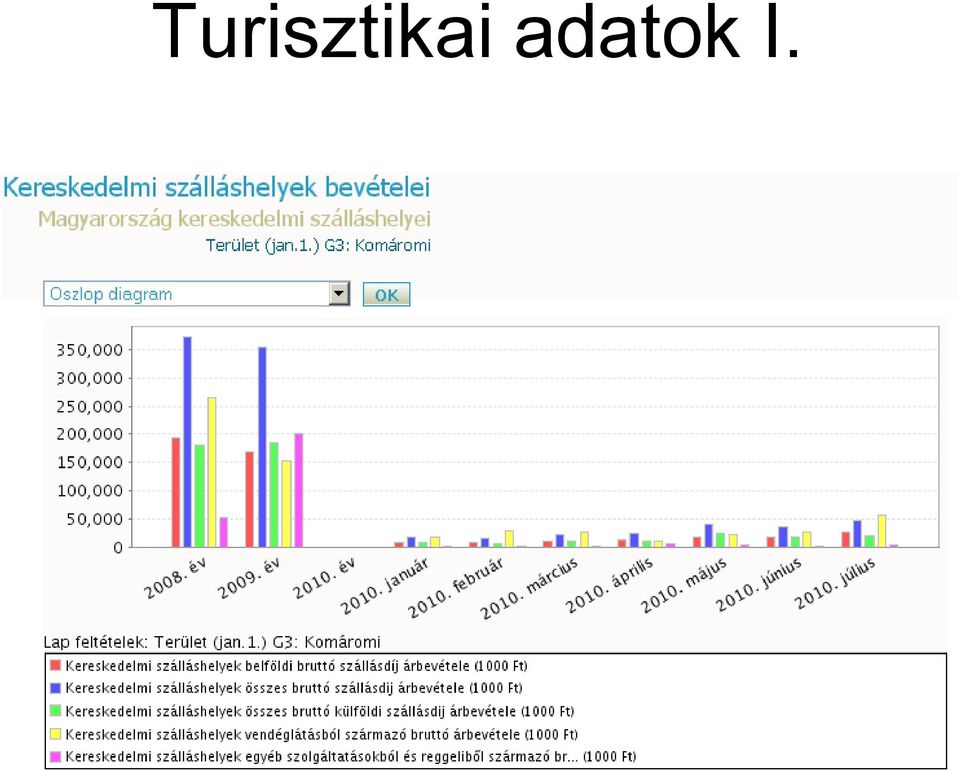The image size is (960, 771).
Task: Click the OK button
Action: coord(386,295)
